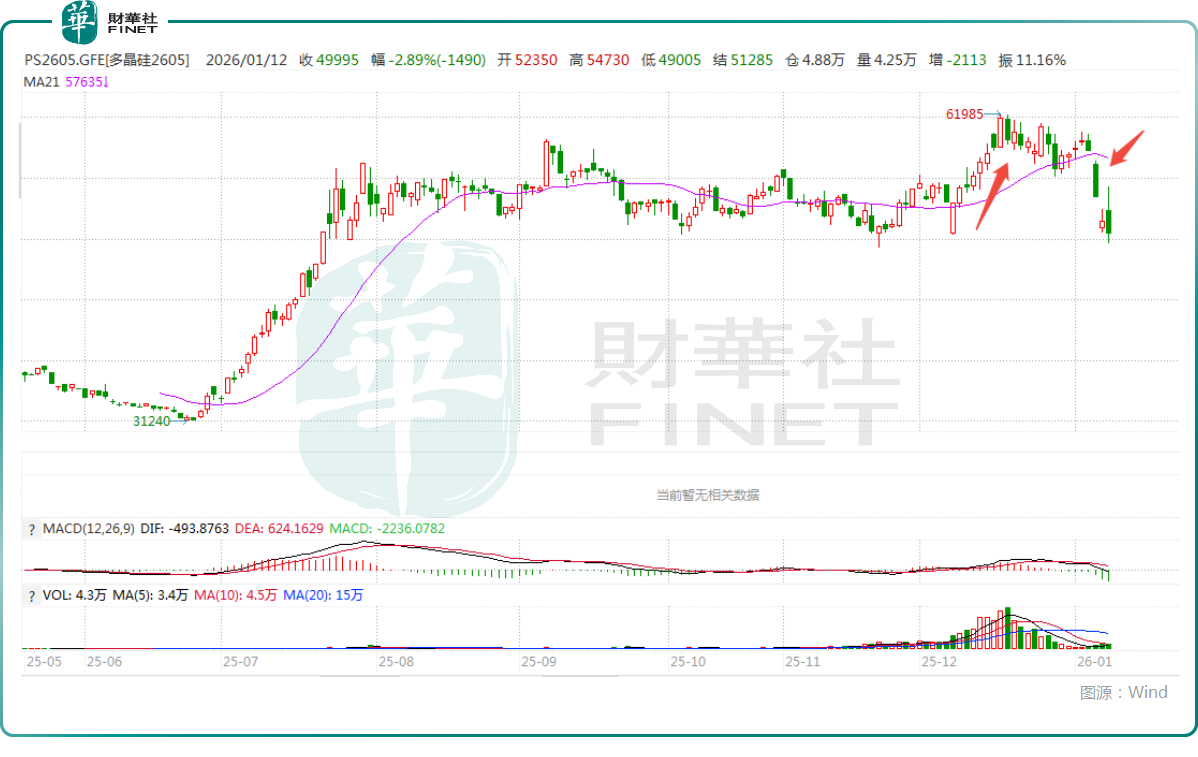
Task: Click the downward-pointing red arrow annotation
Action: (x=1126, y=147)
